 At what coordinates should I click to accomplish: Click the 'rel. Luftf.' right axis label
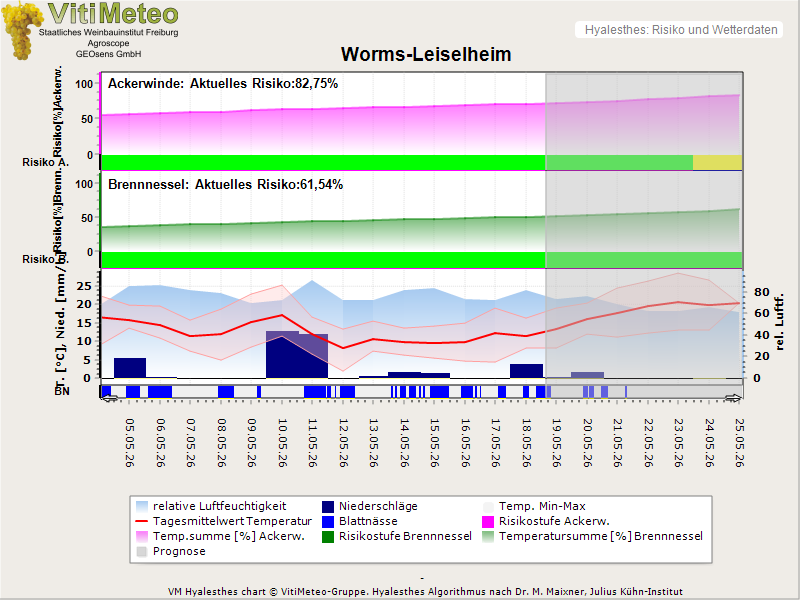[x=779, y=321]
